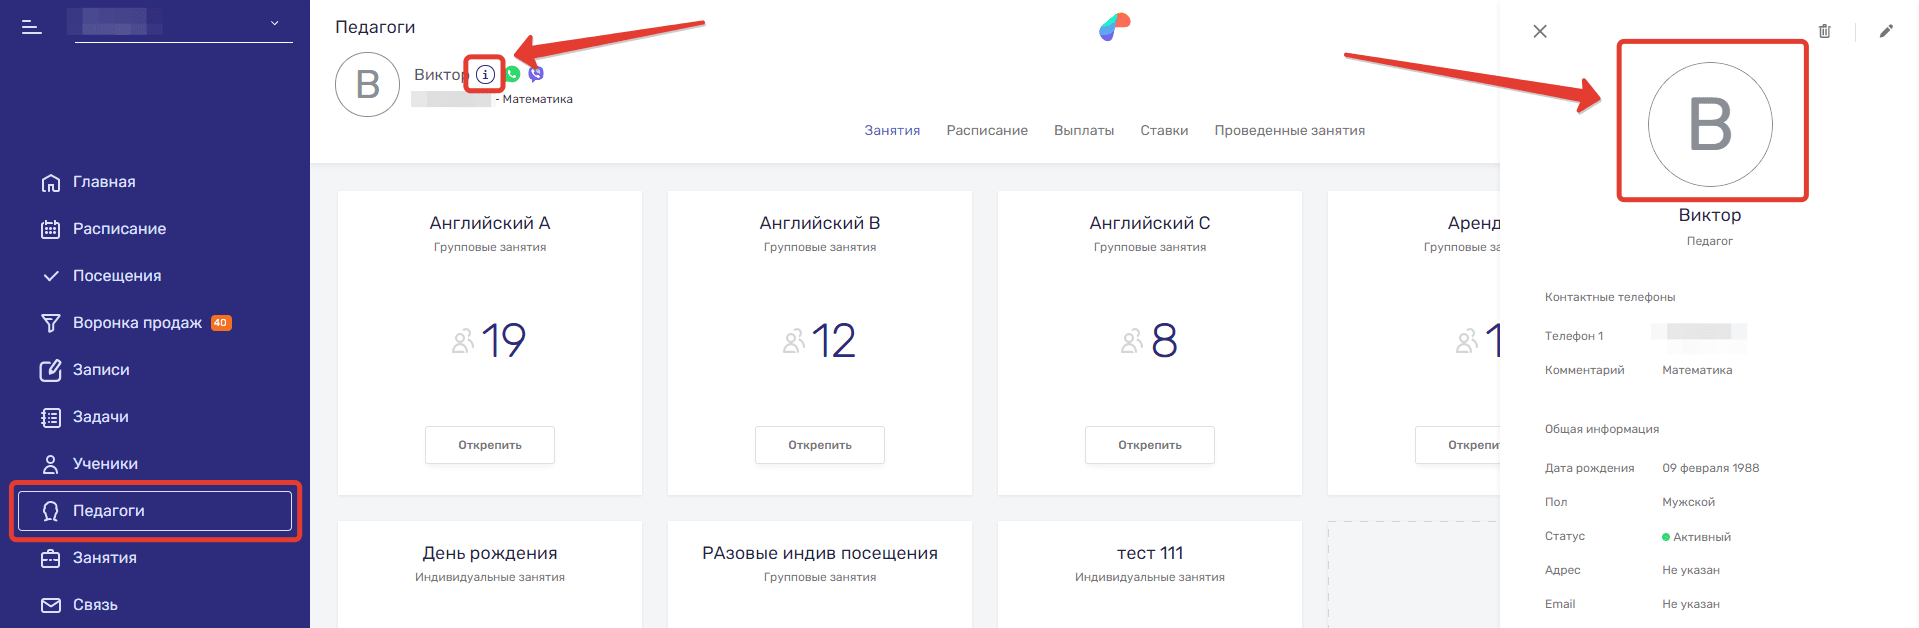
Task: Open WhatsApp chat icon for teacher
Action: [x=513, y=74]
